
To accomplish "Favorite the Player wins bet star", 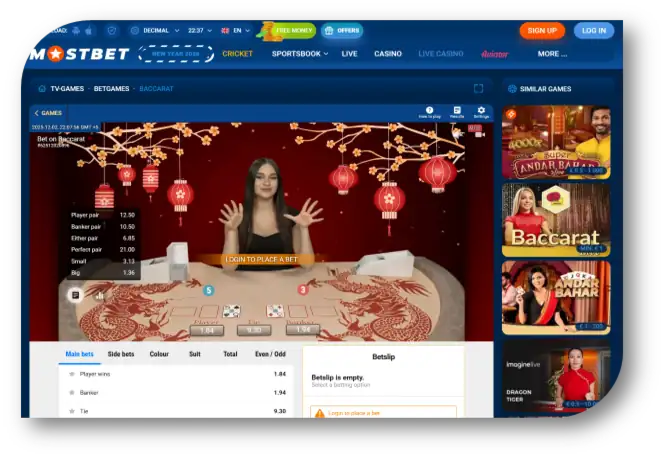I will click(x=72, y=374).
